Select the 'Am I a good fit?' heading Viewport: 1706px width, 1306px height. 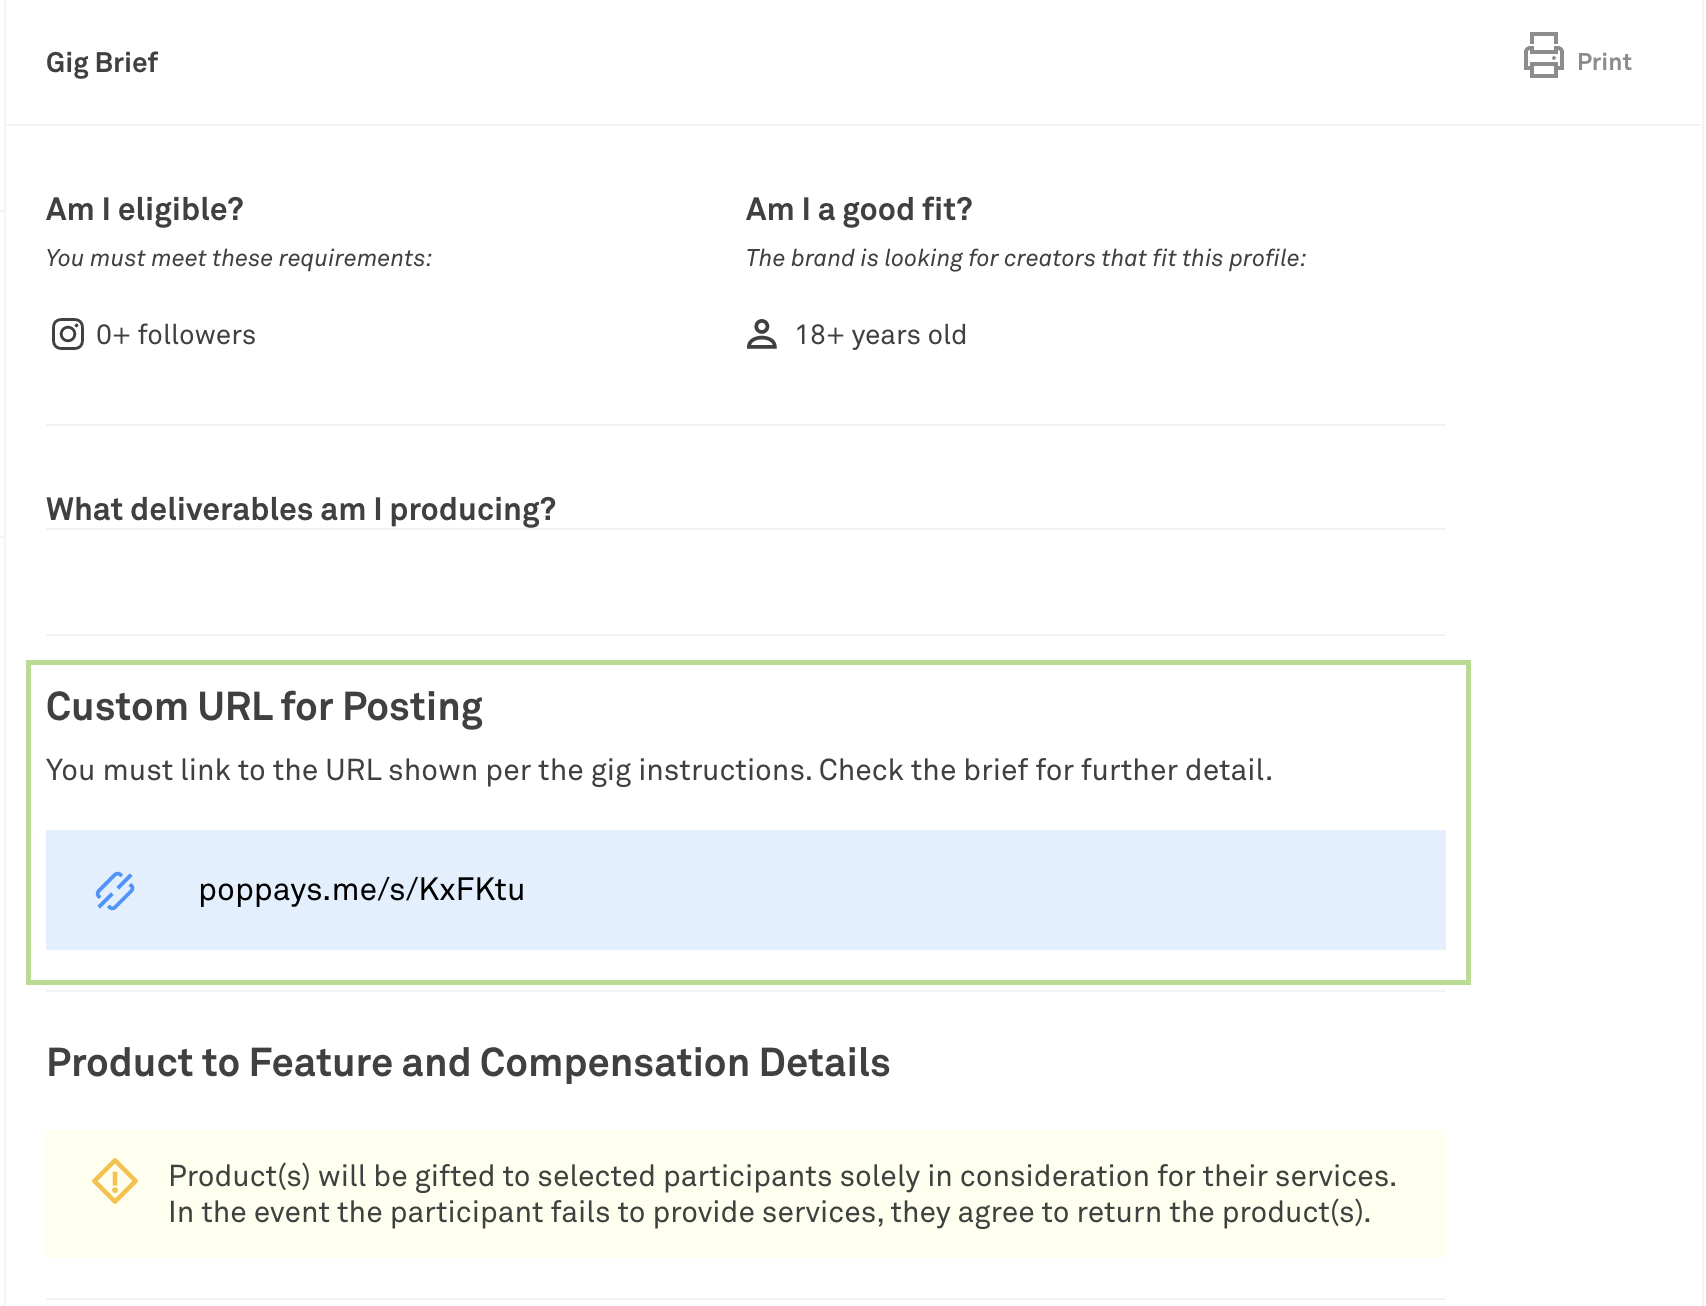click(x=859, y=209)
